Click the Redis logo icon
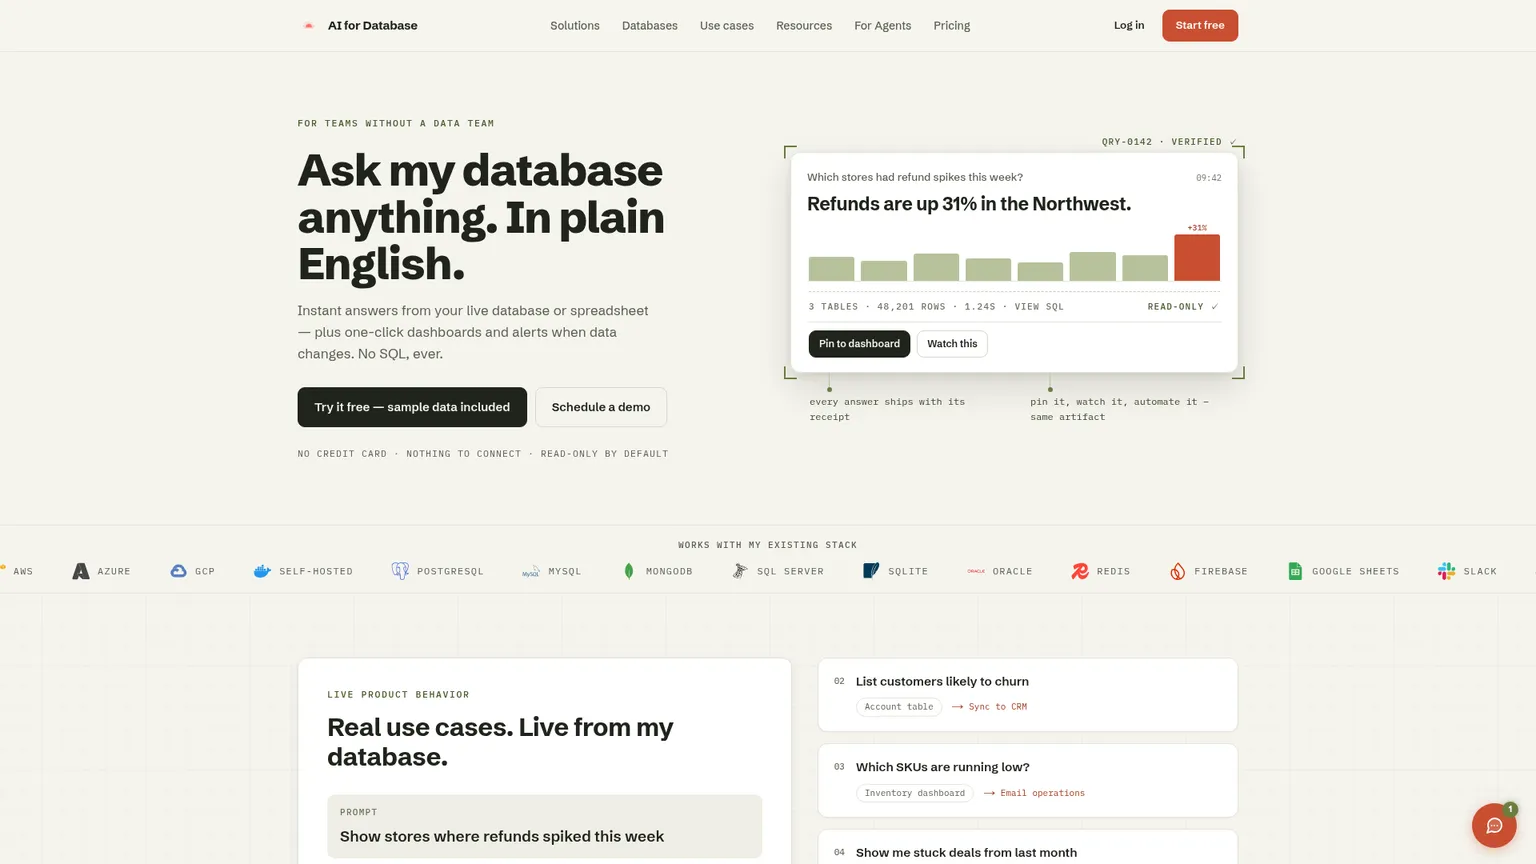This screenshot has height=864, width=1536. (1080, 571)
